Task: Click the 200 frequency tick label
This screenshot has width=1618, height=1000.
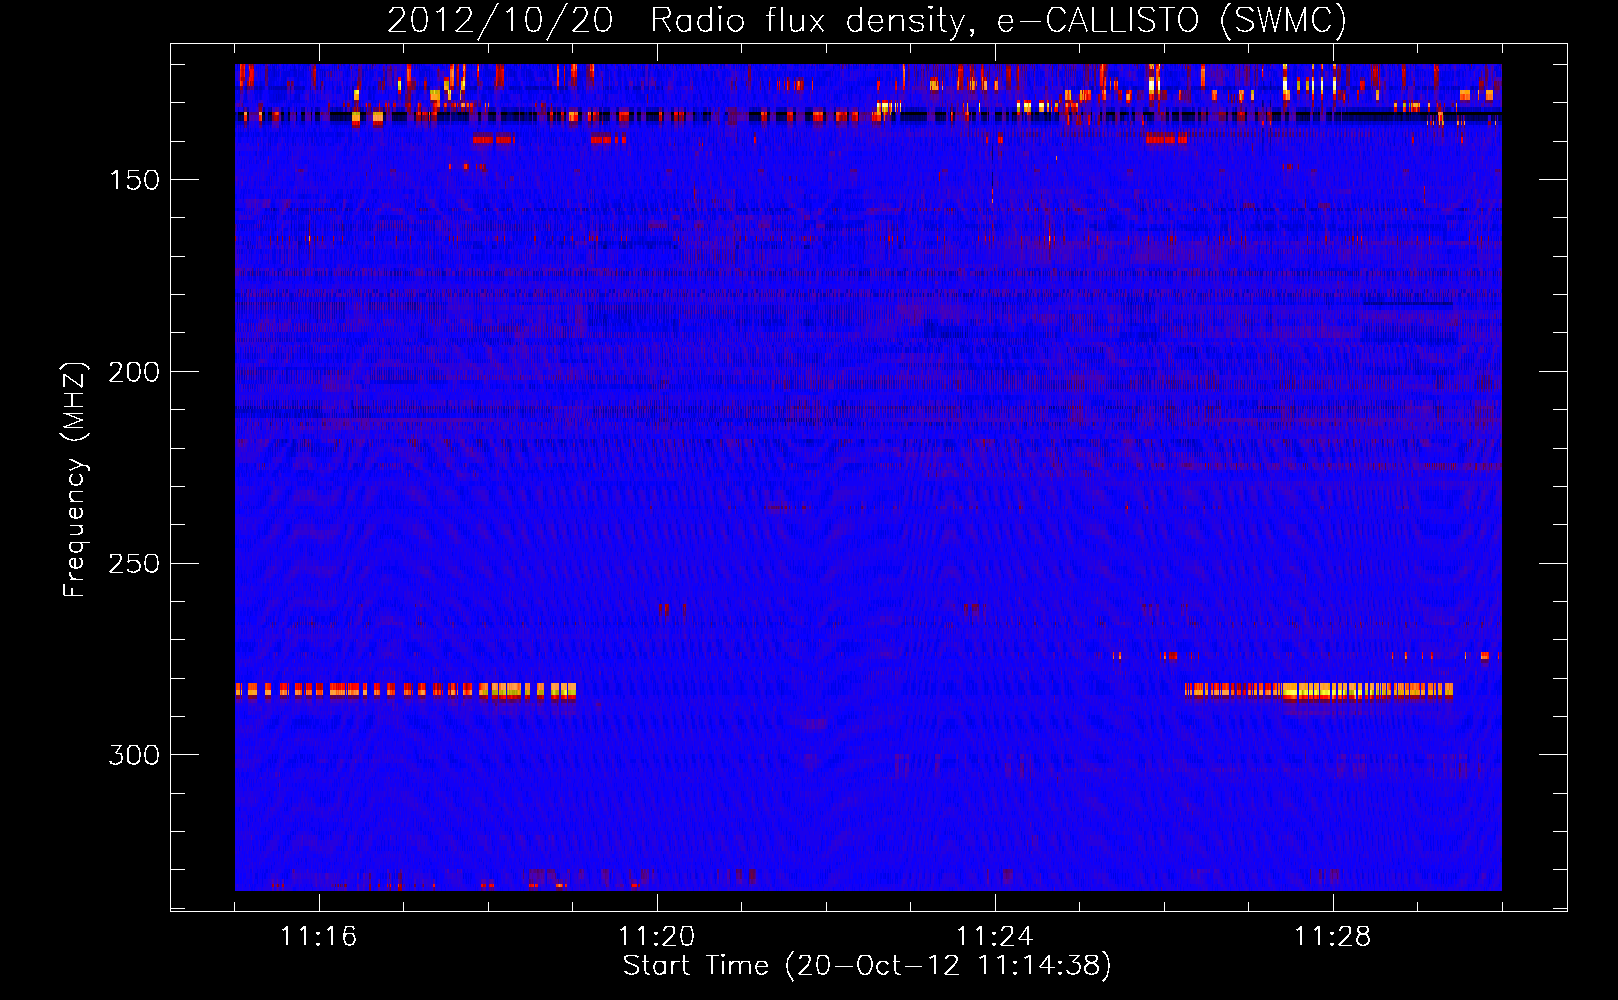Action: (135, 372)
